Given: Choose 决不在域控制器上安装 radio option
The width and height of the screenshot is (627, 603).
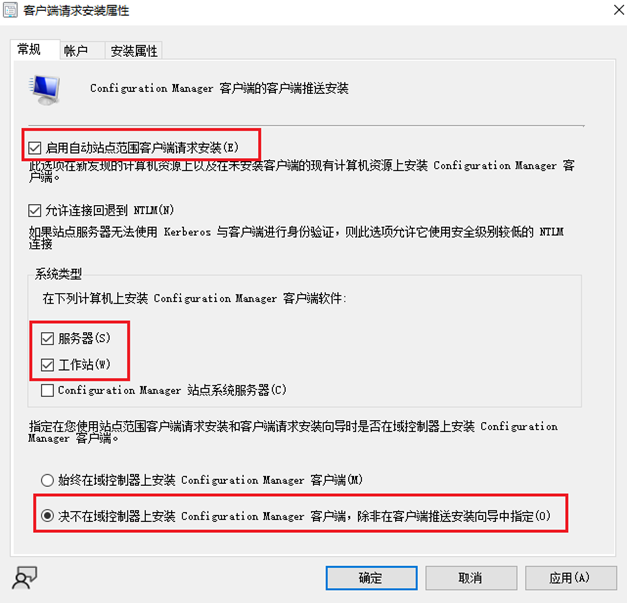Looking at the screenshot, I should point(47,516).
